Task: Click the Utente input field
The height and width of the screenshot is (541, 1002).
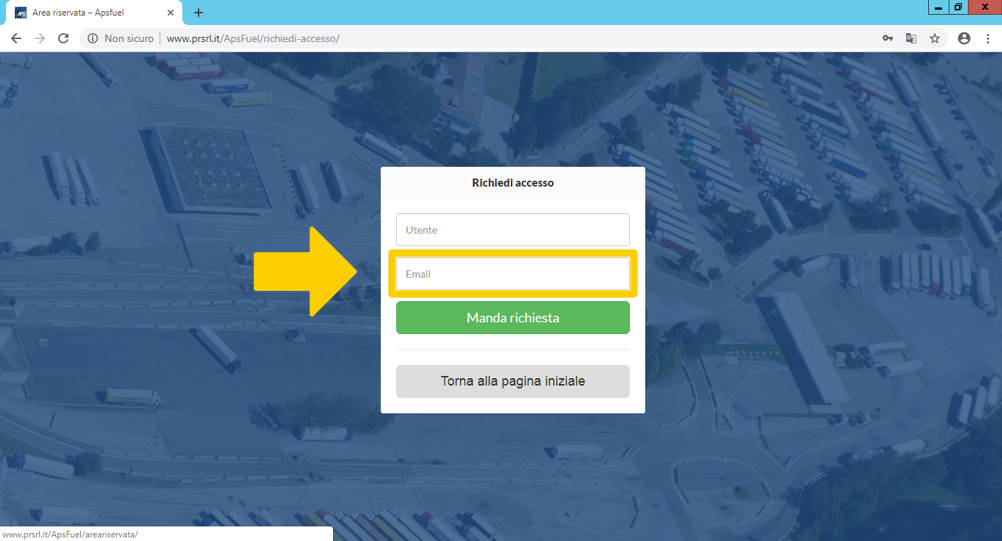Action: (x=513, y=229)
